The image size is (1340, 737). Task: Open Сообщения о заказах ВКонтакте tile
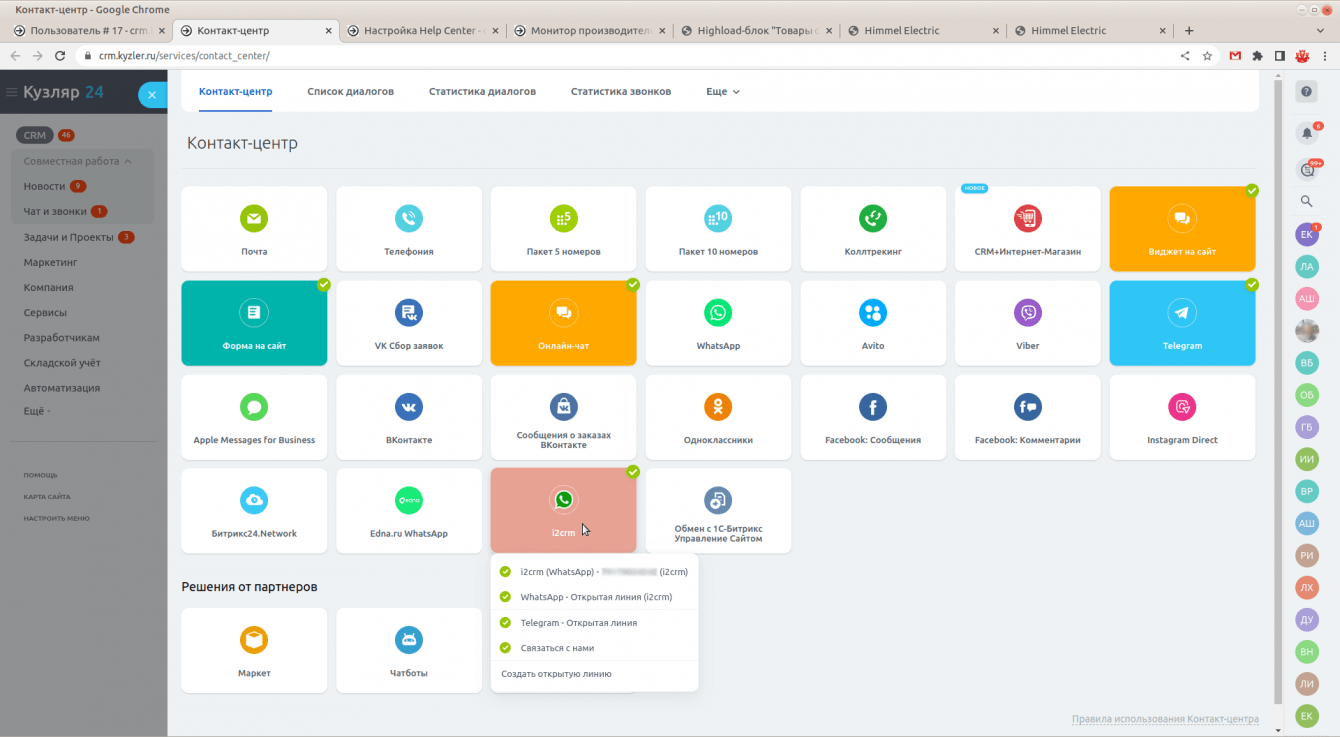pyautogui.click(x=563, y=417)
